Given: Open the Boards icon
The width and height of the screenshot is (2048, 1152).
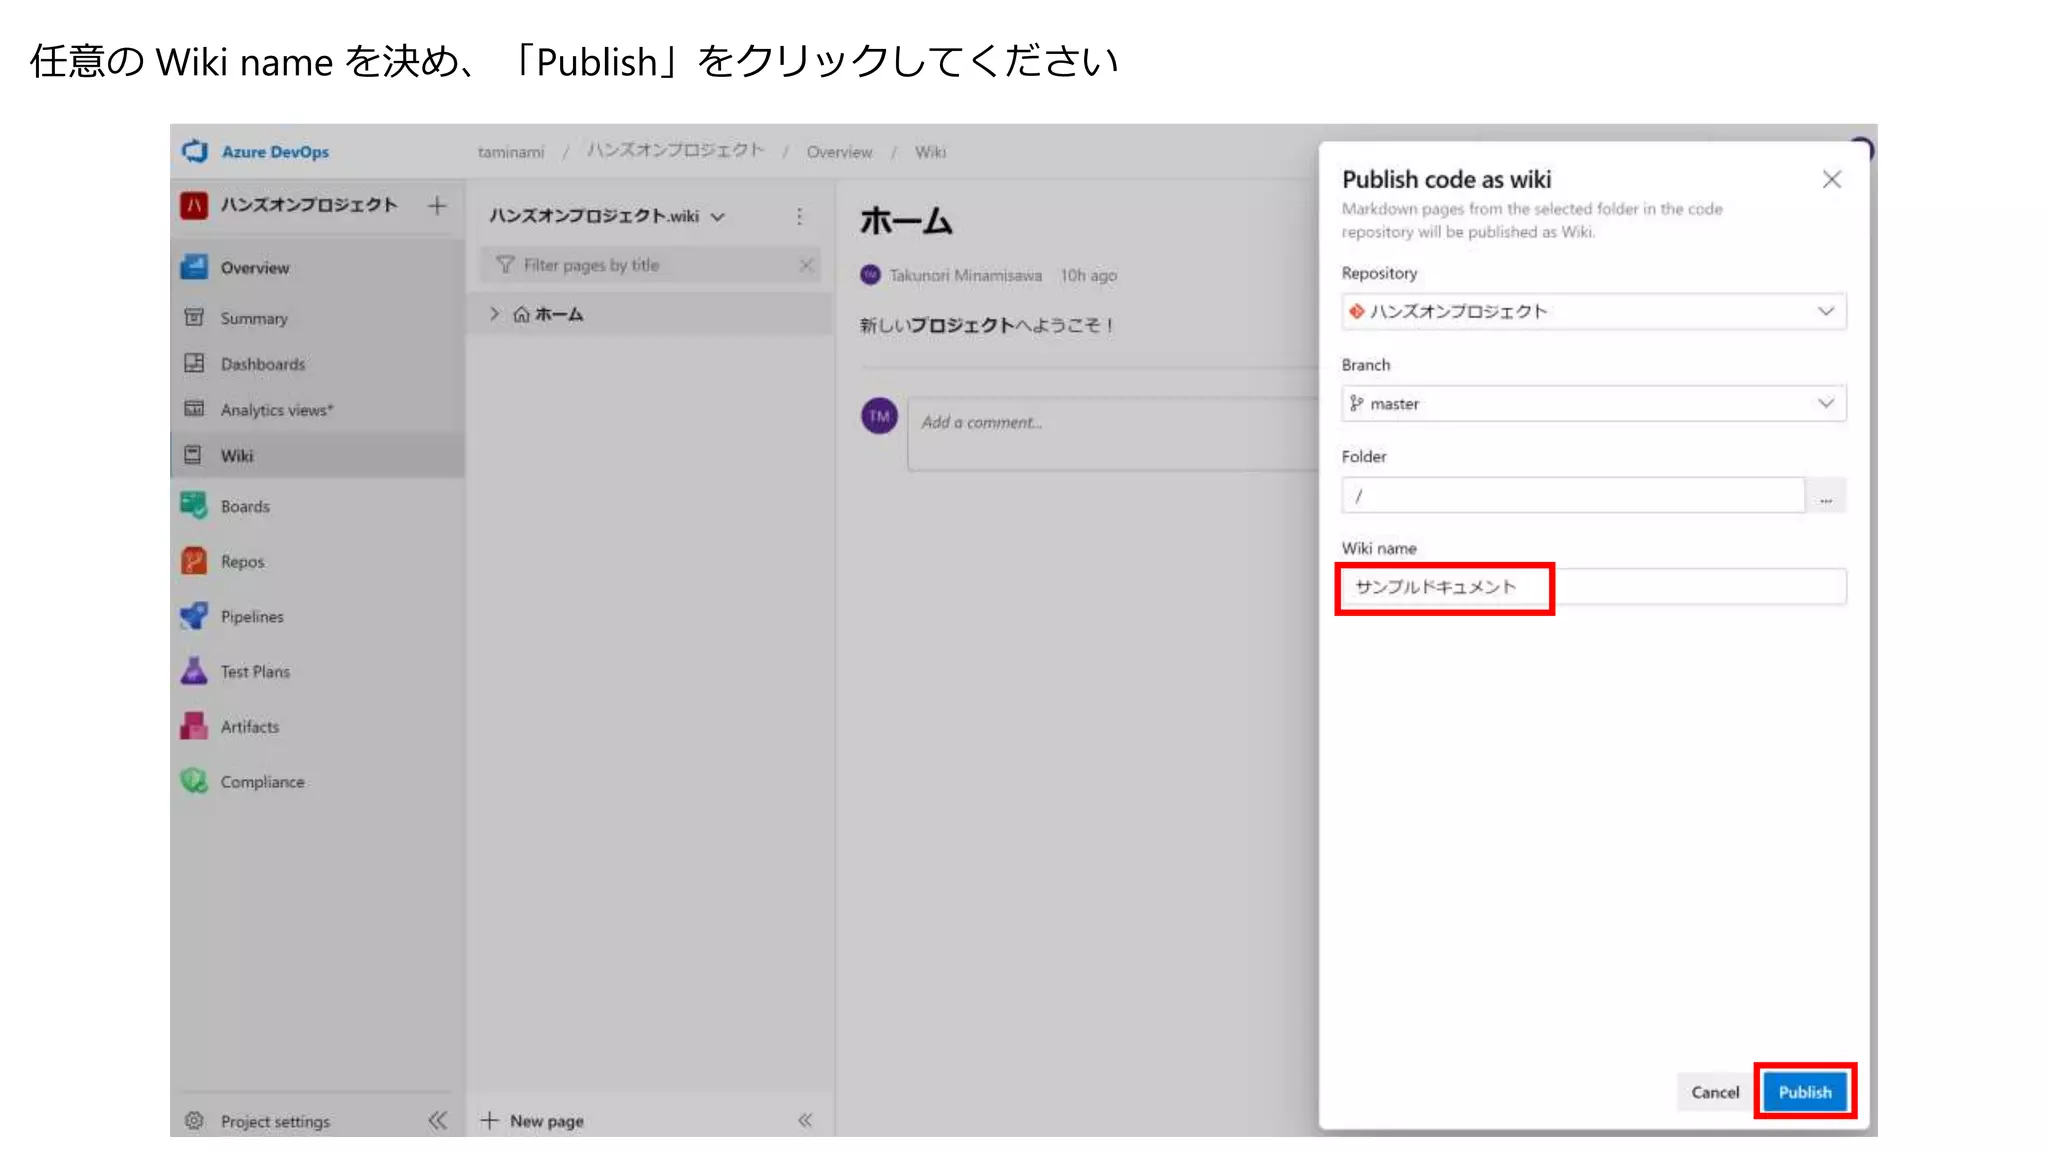Looking at the screenshot, I should pyautogui.click(x=194, y=506).
